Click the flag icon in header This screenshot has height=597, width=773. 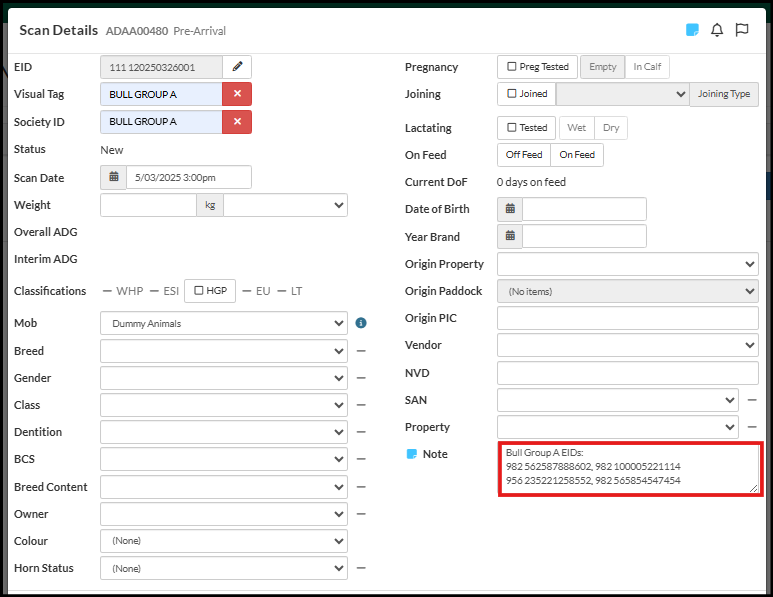click(742, 30)
